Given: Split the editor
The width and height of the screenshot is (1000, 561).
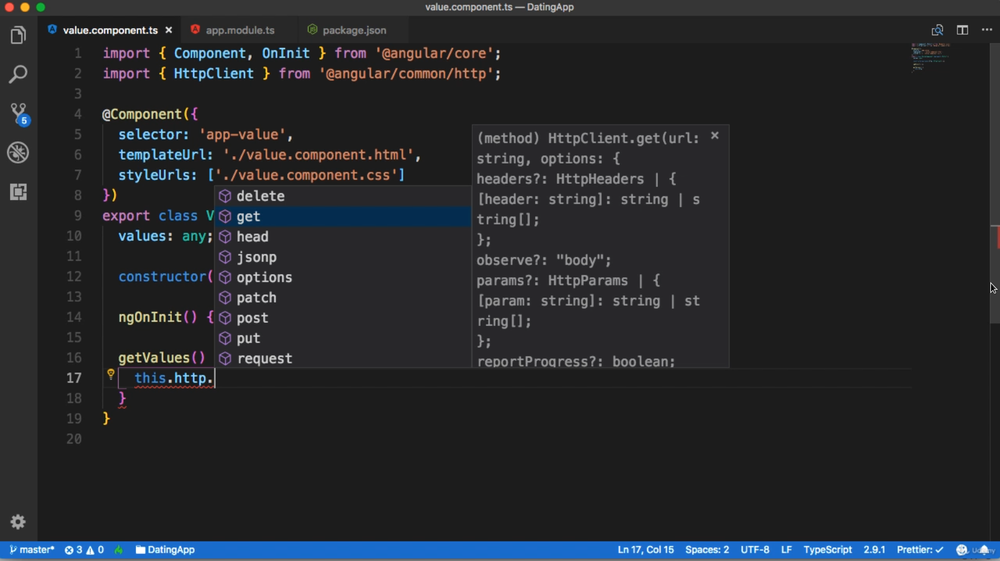Looking at the screenshot, I should click(x=962, y=30).
